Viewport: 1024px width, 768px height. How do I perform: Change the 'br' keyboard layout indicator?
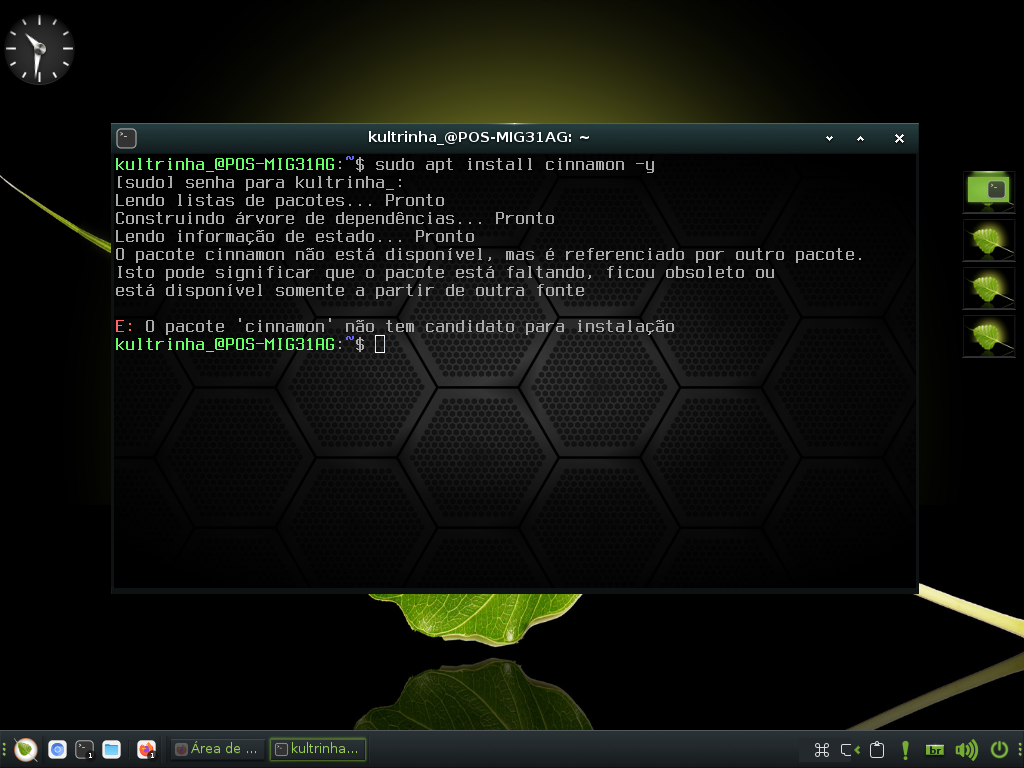coord(935,750)
